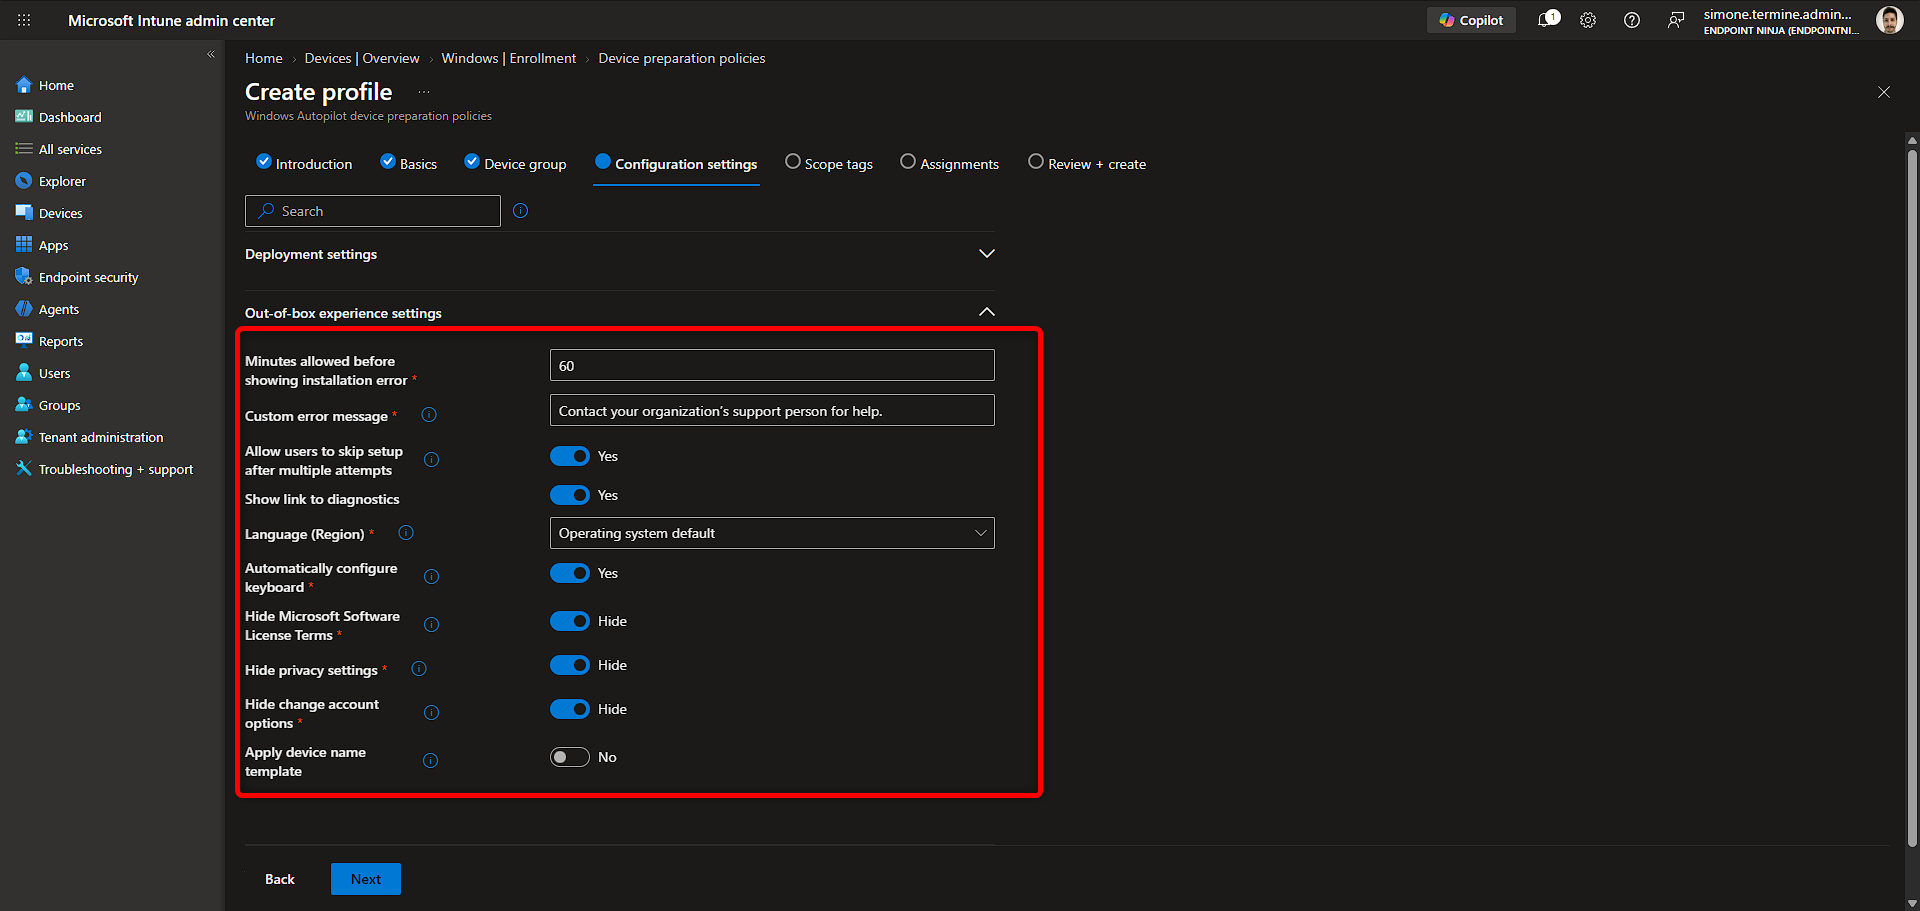Viewport: 1920px width, 911px height.
Task: Open the app launcher waffle icon
Action: (24, 20)
